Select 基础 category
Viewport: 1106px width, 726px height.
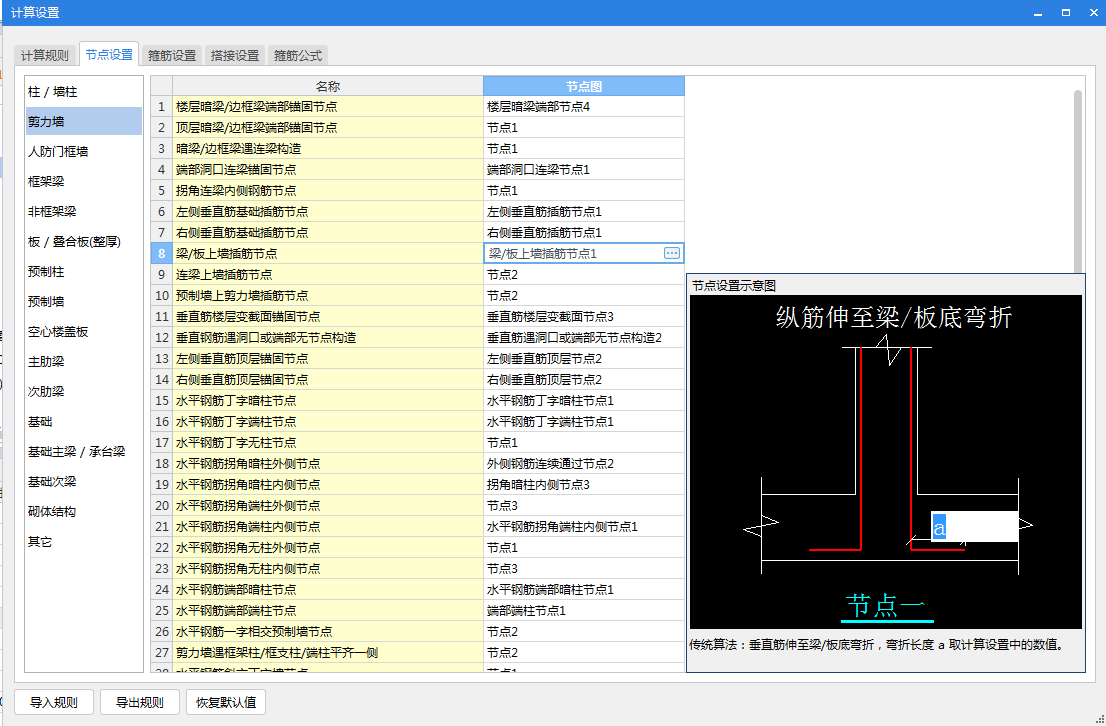(83, 422)
